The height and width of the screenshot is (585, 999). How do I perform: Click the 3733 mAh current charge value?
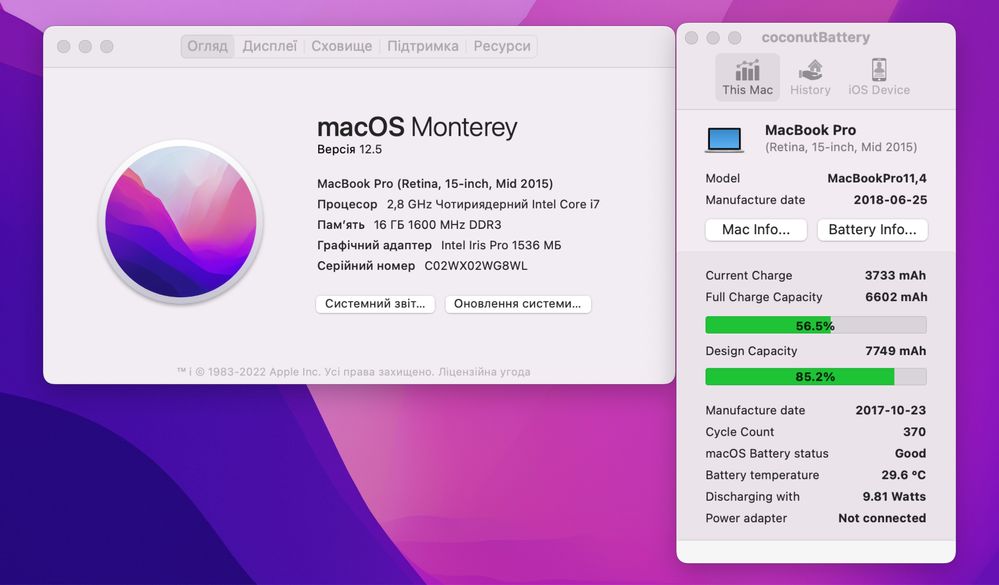895,275
